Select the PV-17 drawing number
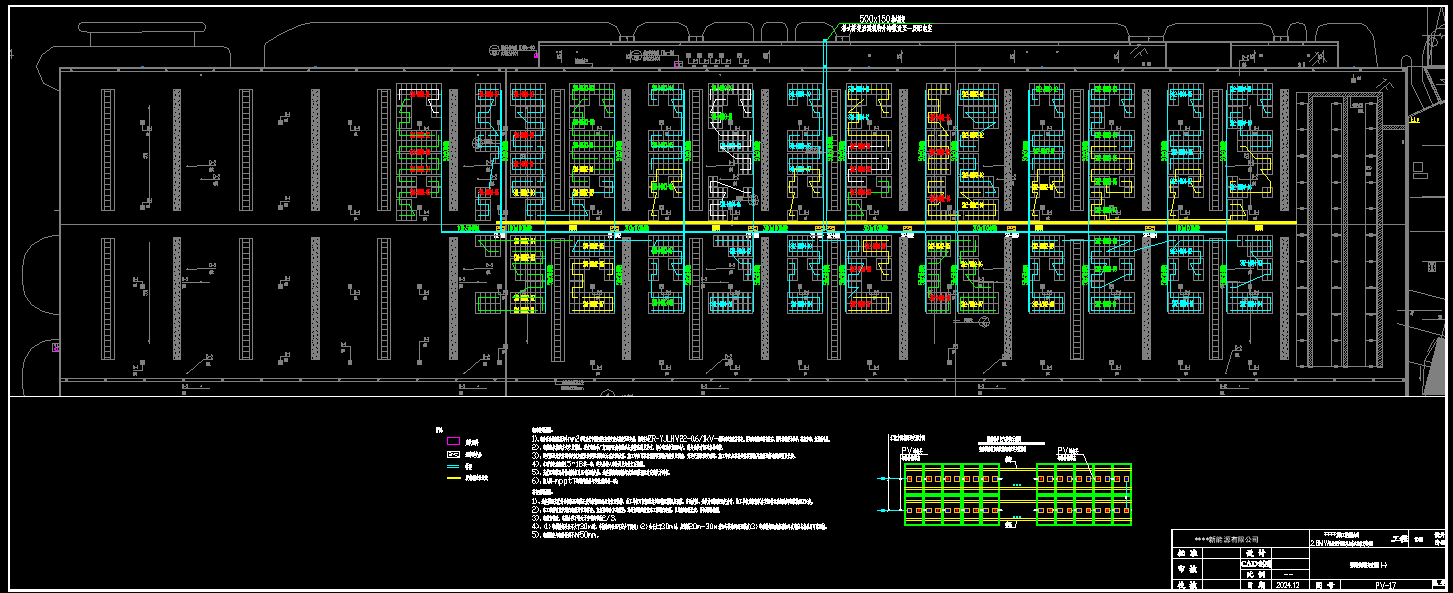The height and width of the screenshot is (593, 1453). [x=1385, y=585]
